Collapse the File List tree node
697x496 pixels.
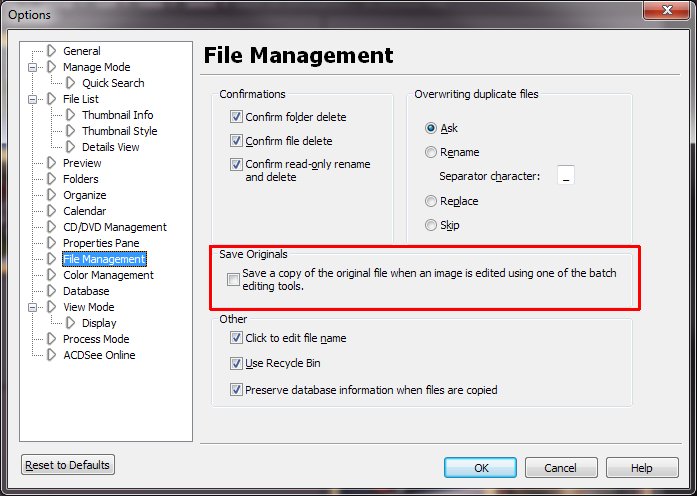click(33, 99)
